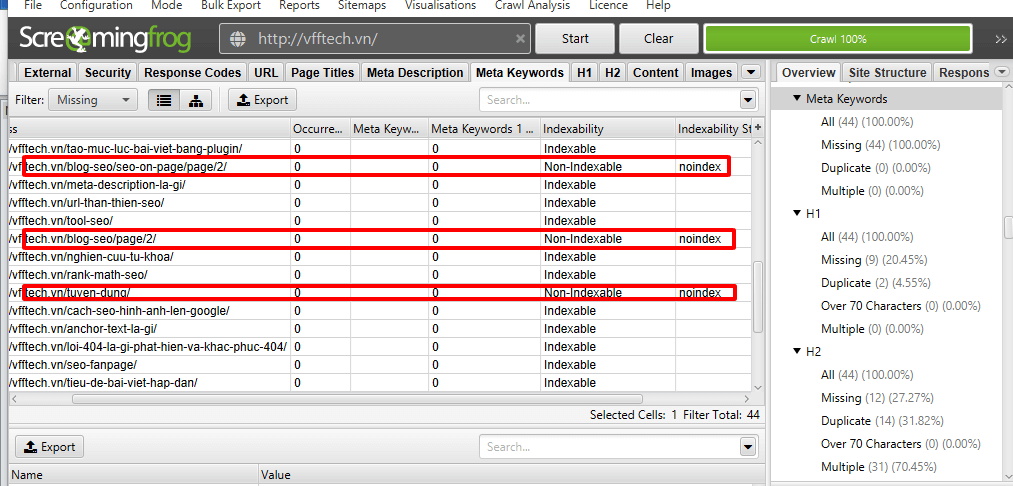This screenshot has width=1013, height=486.
Task: Click the globe icon in URL bar
Action: coord(238,39)
